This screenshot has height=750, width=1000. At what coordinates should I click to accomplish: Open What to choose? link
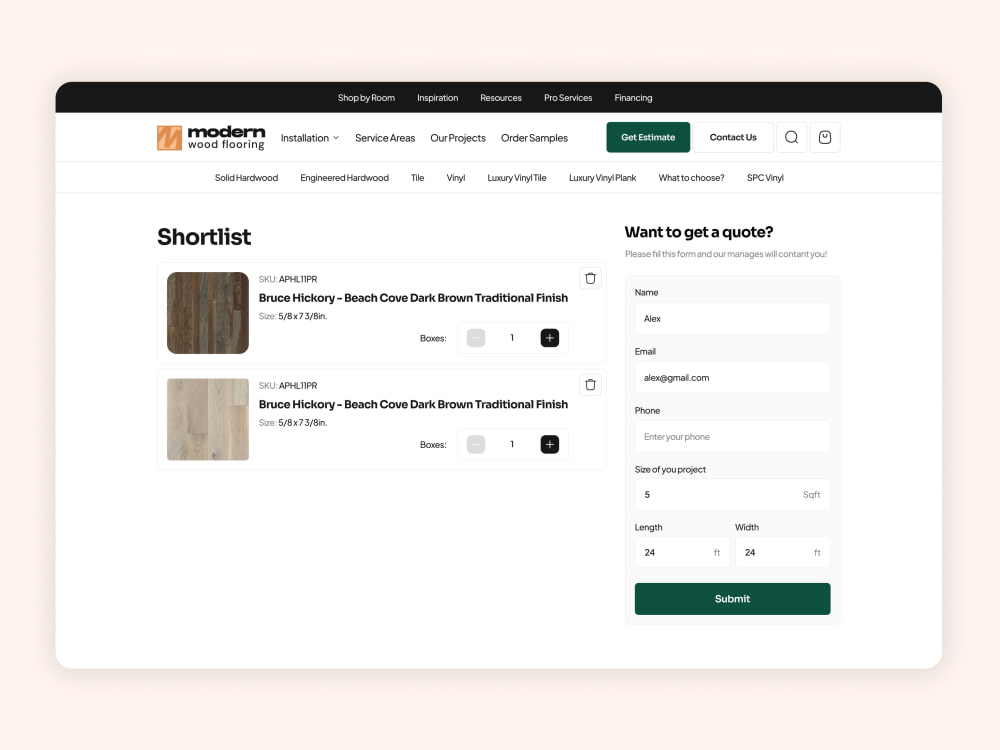[691, 178]
